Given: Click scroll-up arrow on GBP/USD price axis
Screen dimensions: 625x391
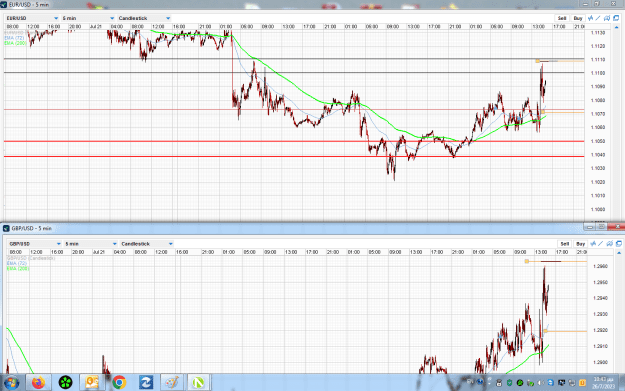Looking at the screenshot, I should [x=619, y=253].
